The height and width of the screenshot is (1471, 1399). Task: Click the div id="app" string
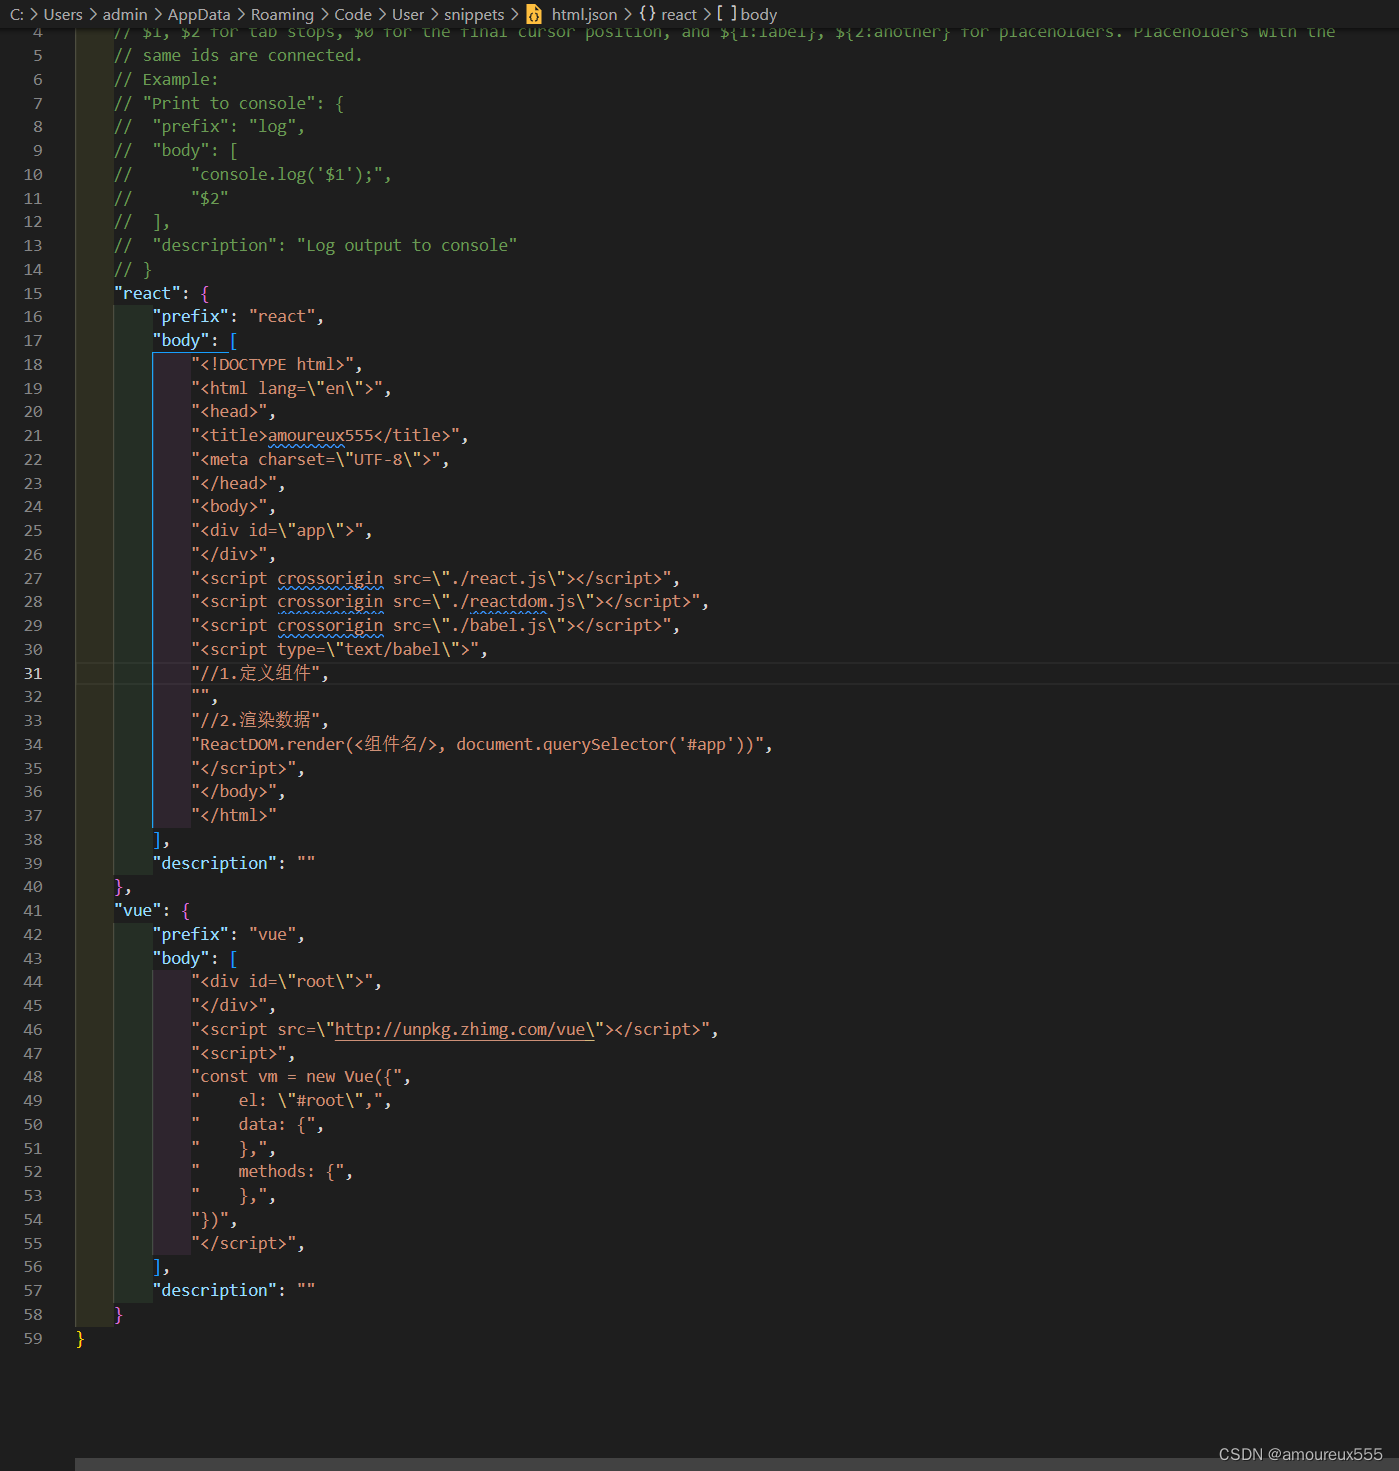pyautogui.click(x=278, y=530)
